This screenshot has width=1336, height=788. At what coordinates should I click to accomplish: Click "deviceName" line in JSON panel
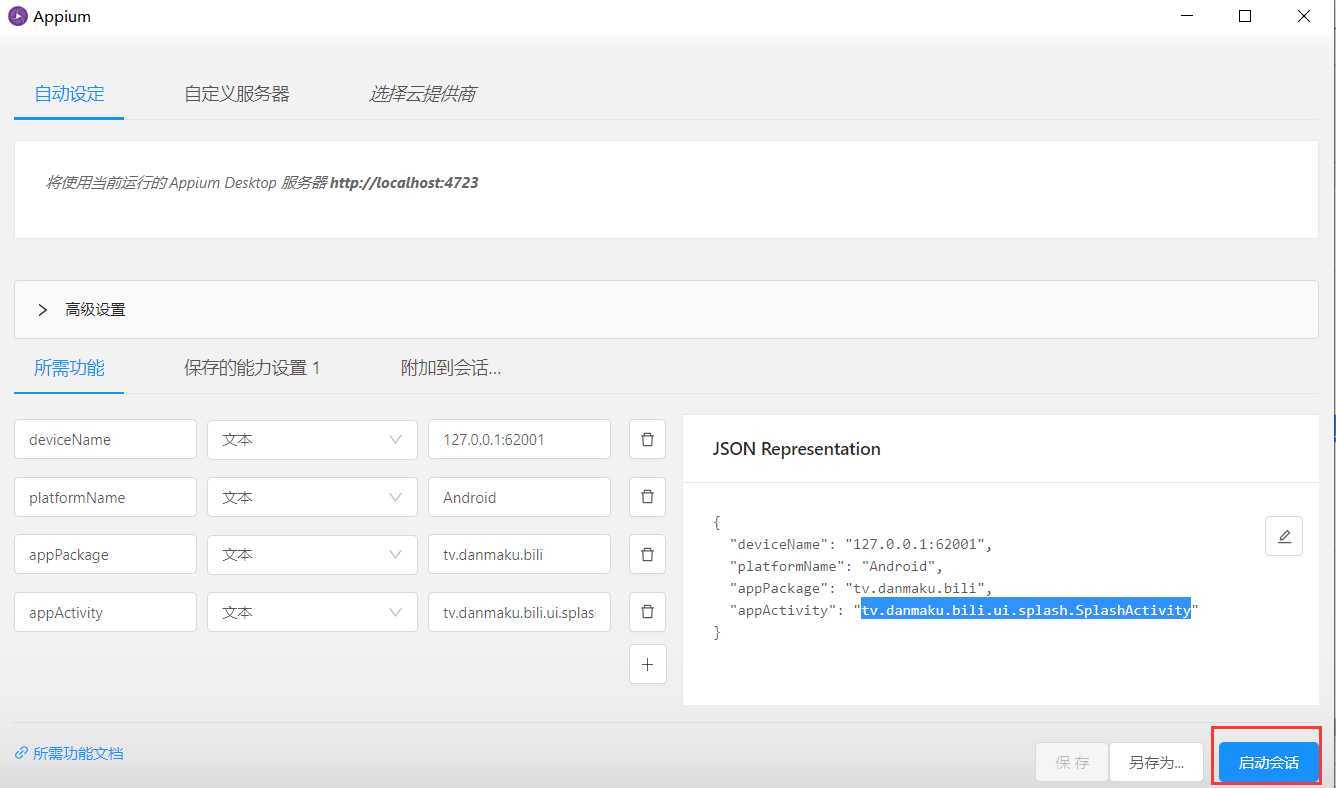click(861, 544)
